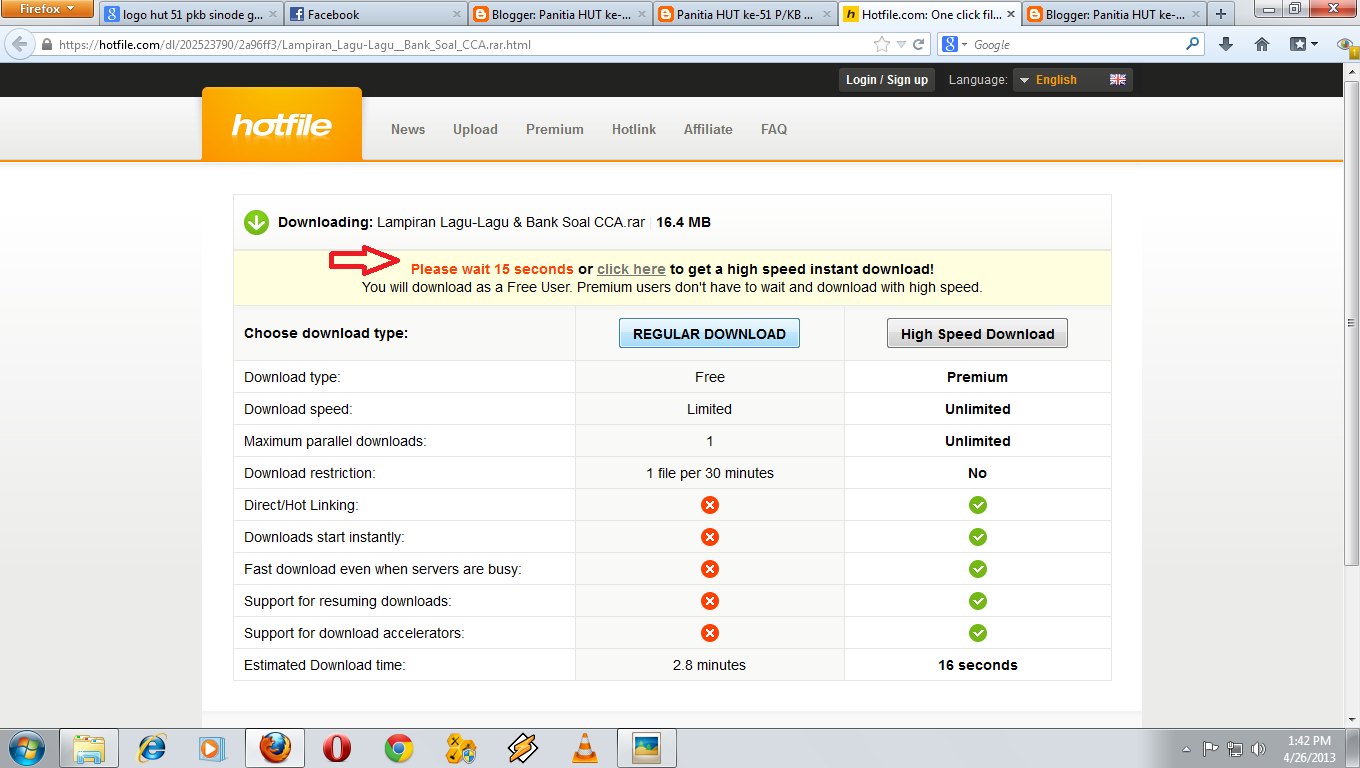Open the Firefox application menu button
The width and height of the screenshot is (1360, 768).
point(47,9)
